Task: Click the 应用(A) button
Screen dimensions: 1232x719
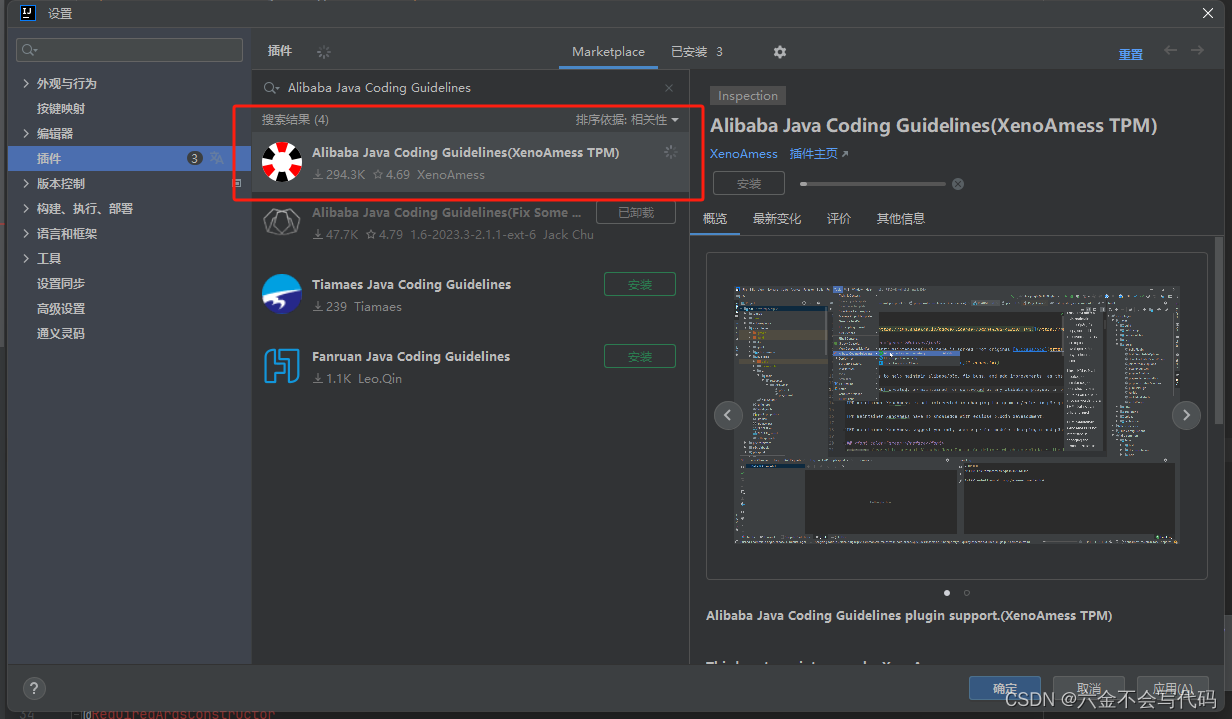Action: [1173, 689]
